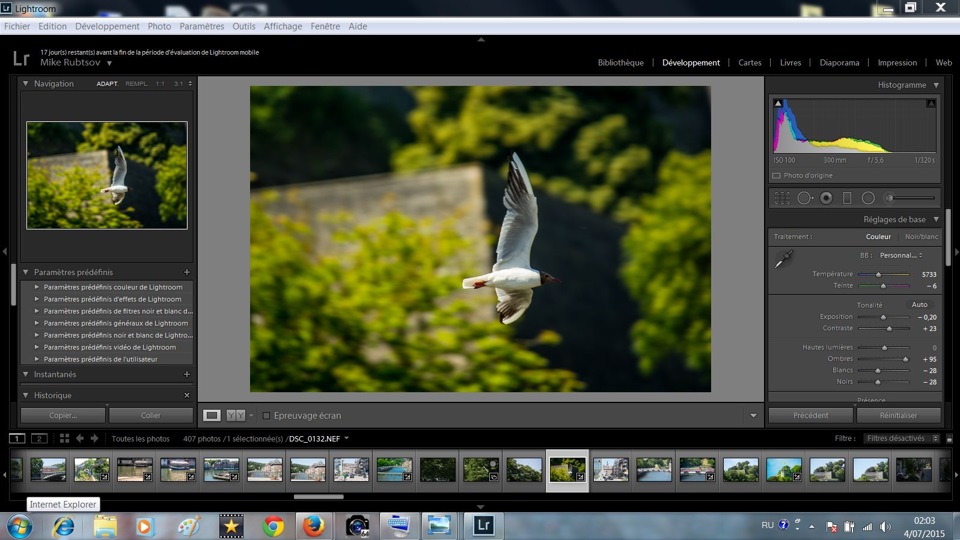This screenshot has width=960, height=540.
Task: Click the Réinitialiser button
Action: (x=898, y=415)
